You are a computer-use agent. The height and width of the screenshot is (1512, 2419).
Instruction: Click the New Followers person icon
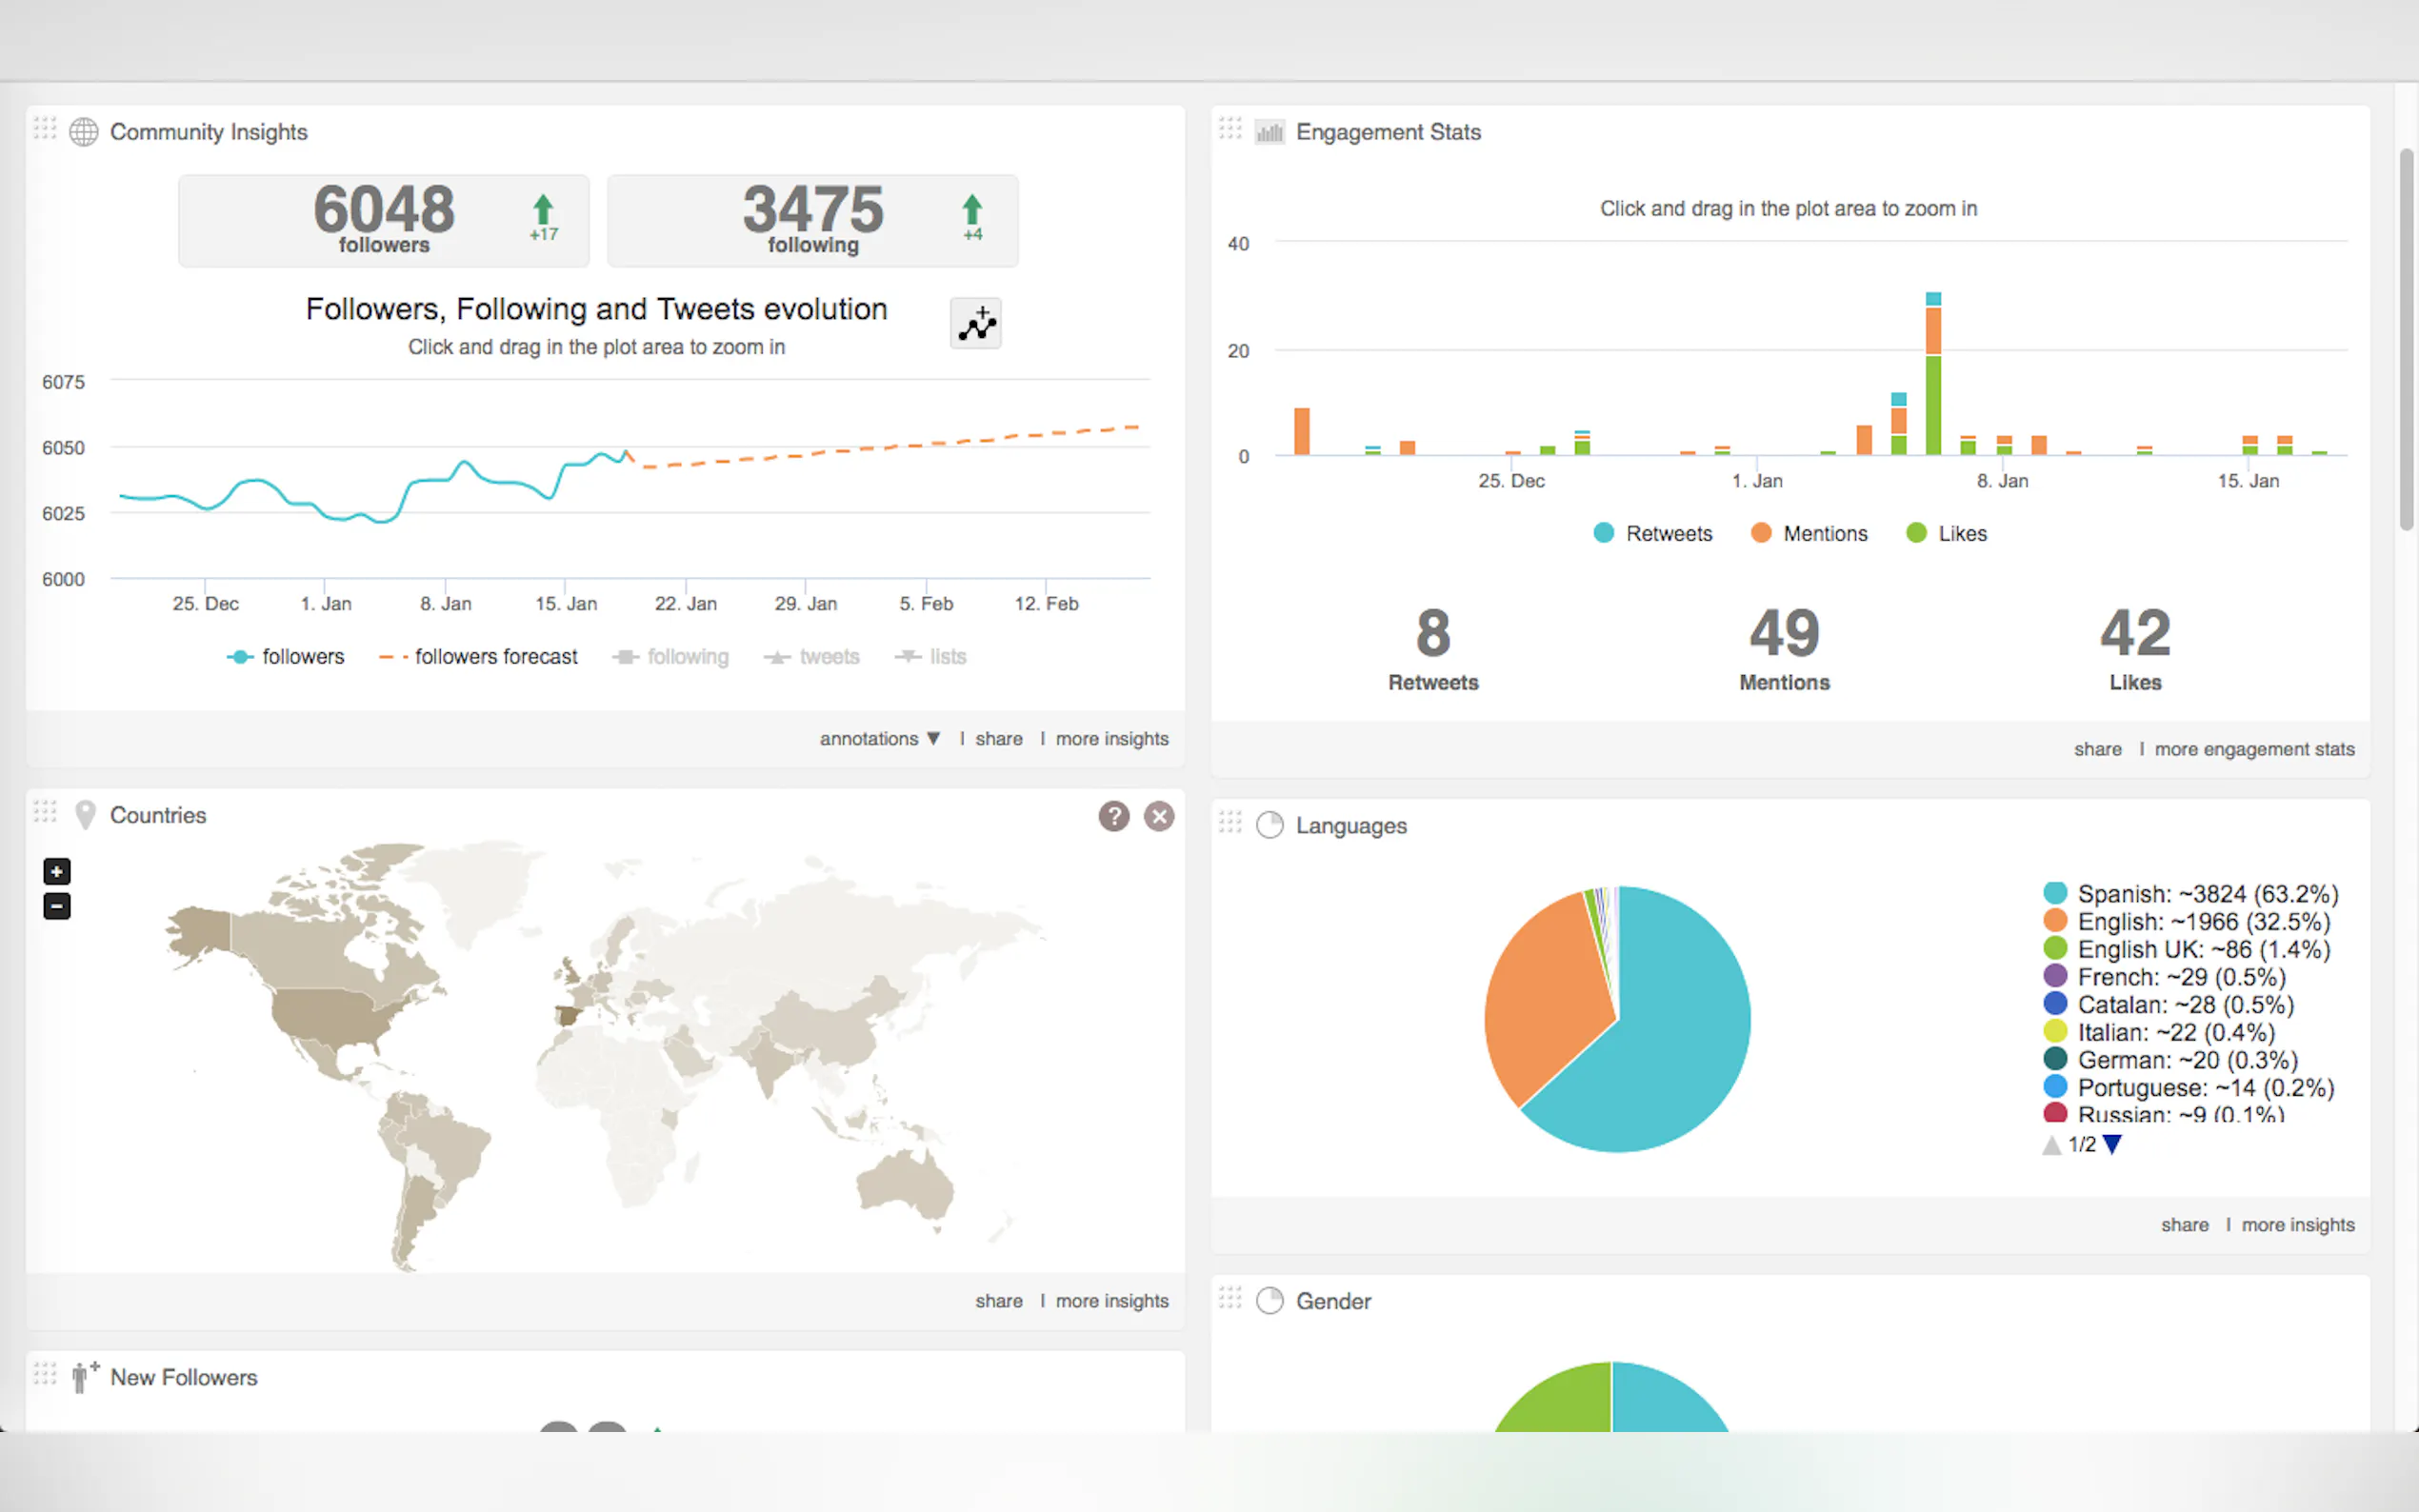point(83,1377)
